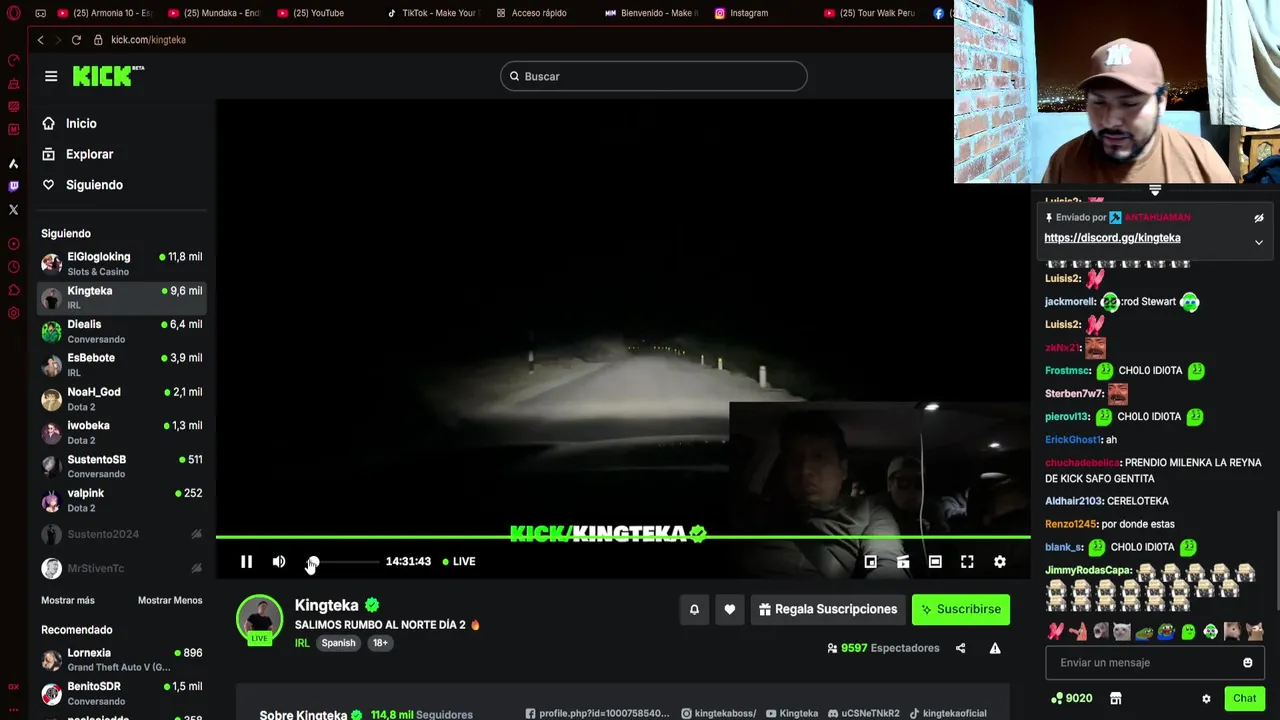Click the Spanish language tag
Viewport: 1280px width, 720px height.
coord(338,643)
